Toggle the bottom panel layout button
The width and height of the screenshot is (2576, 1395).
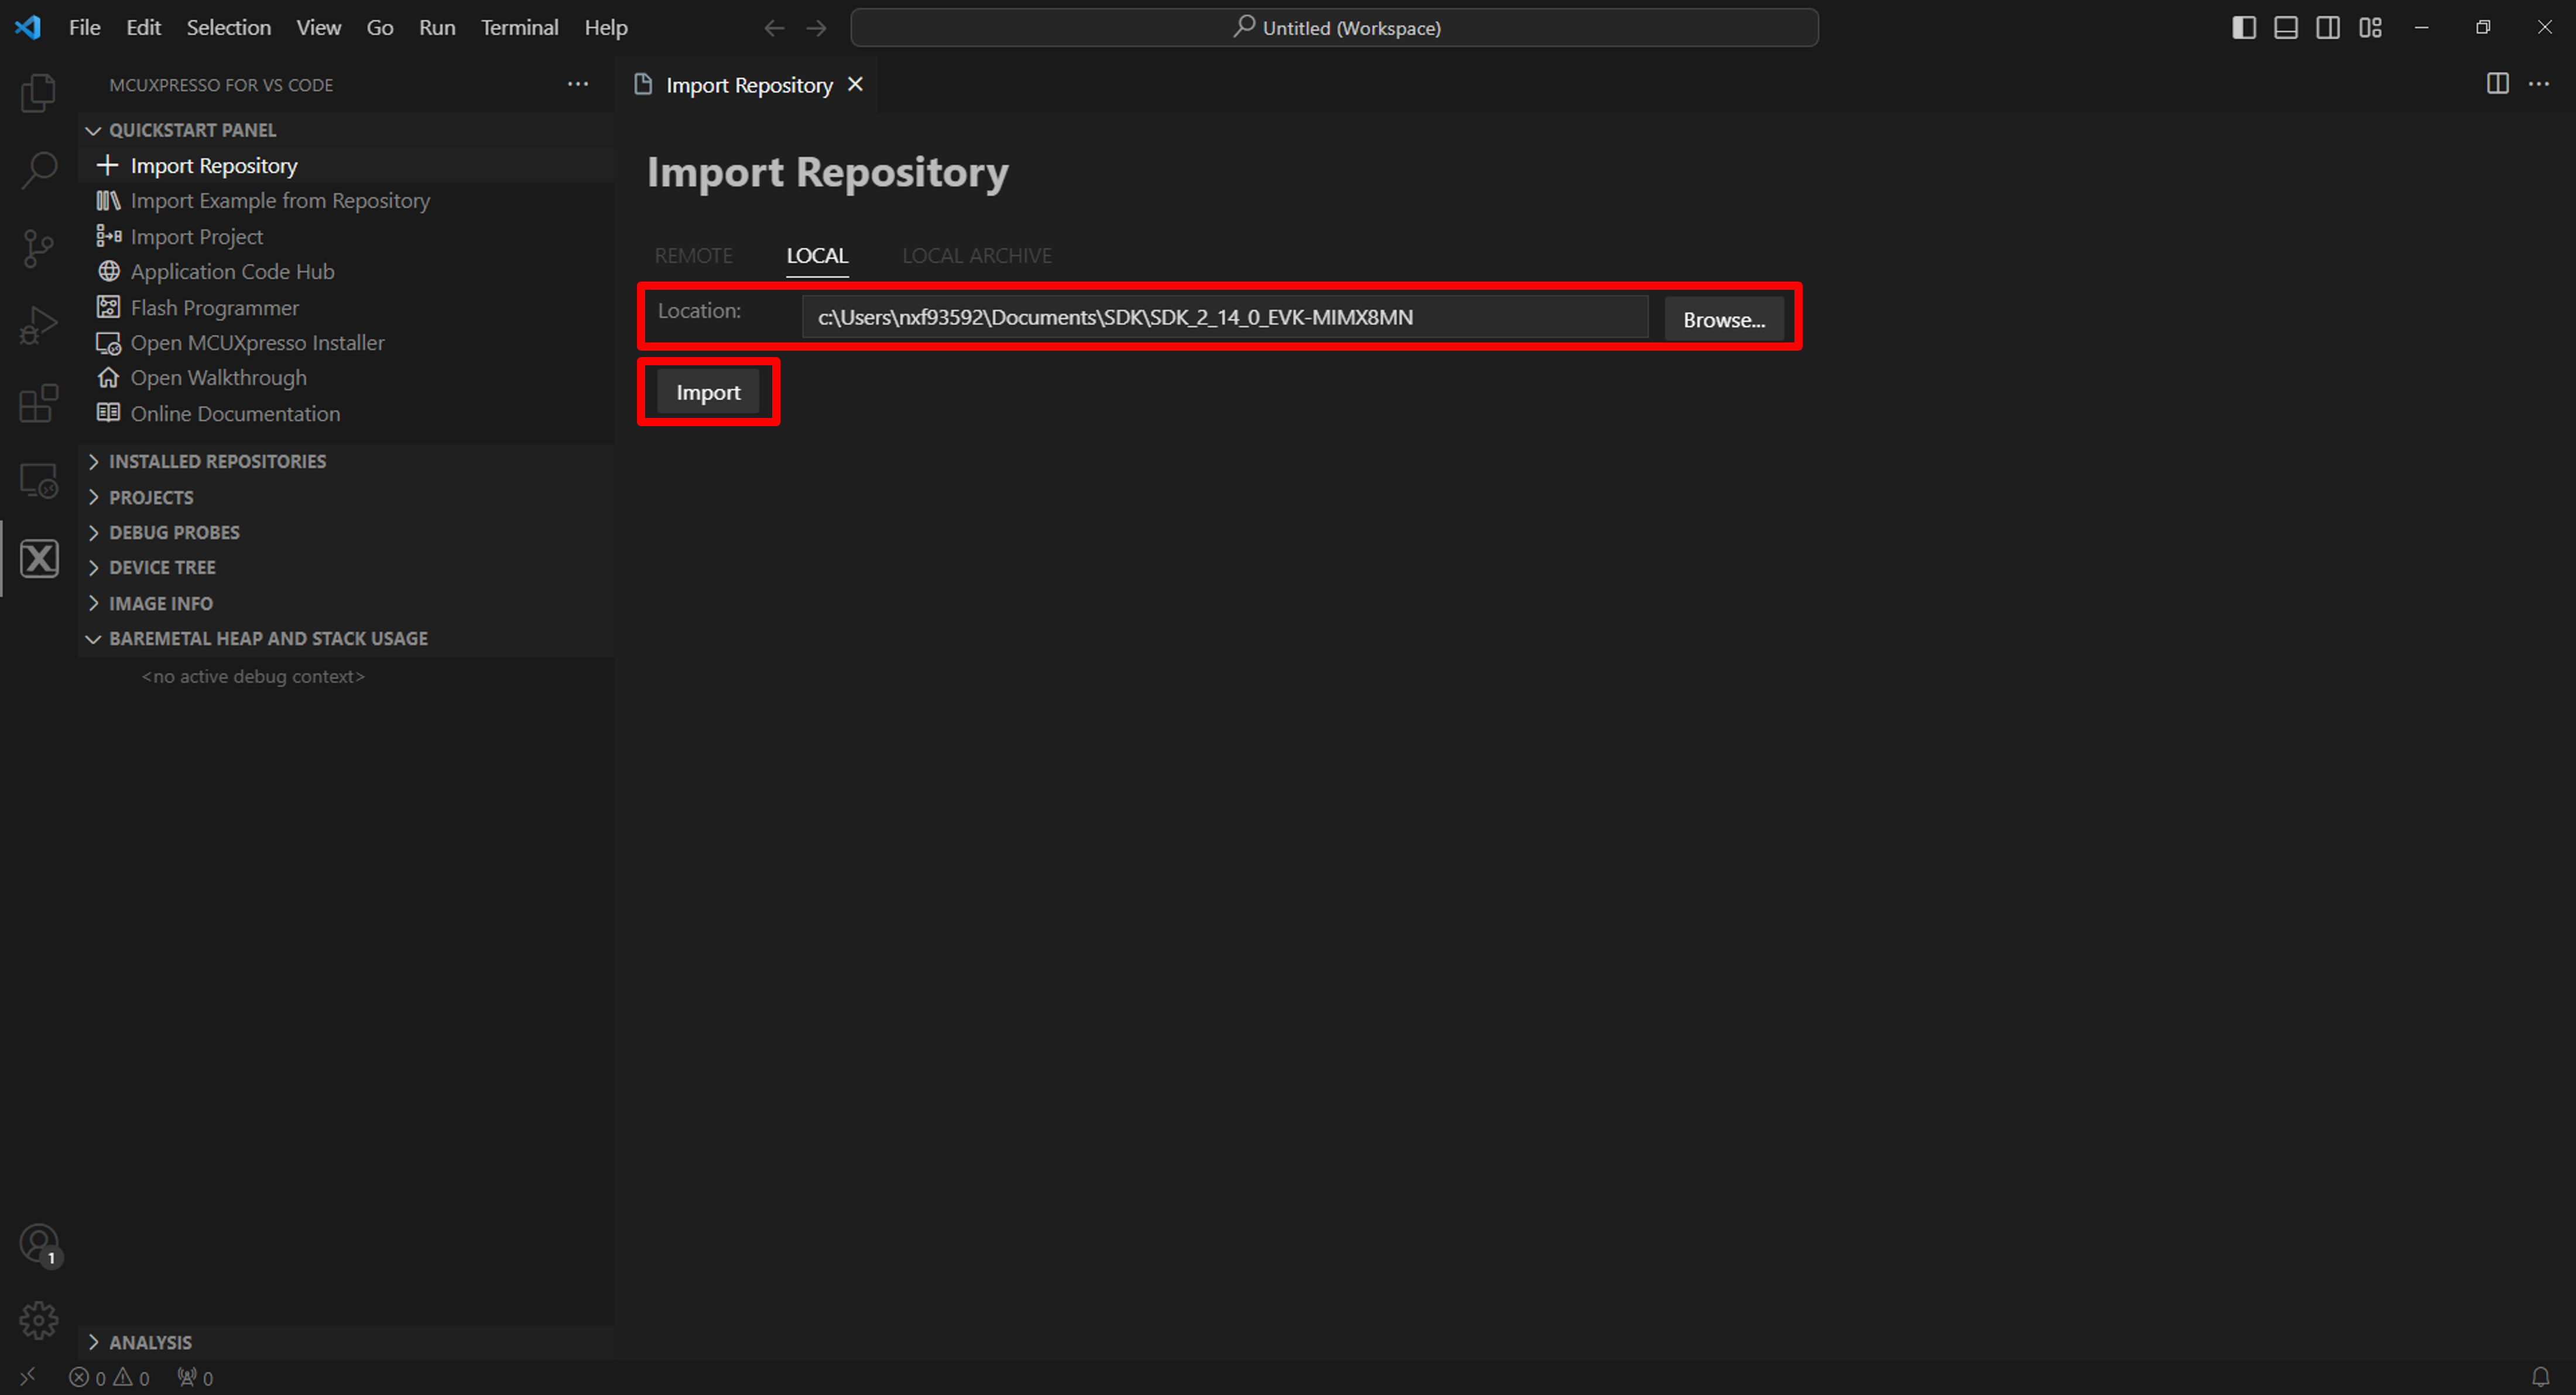tap(2285, 28)
